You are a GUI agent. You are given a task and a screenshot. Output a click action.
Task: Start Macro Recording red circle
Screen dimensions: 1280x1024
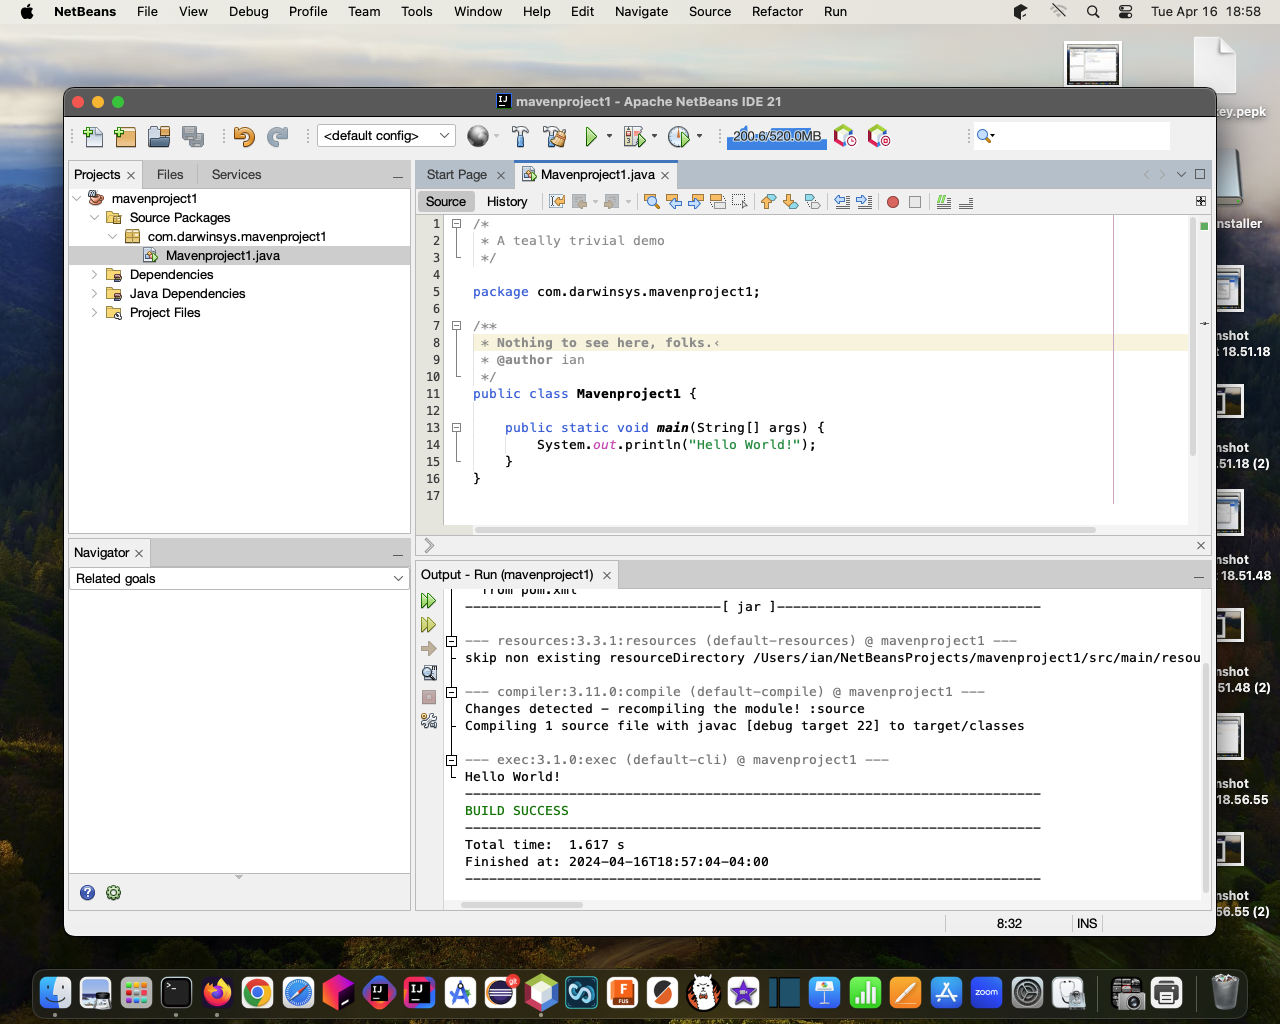pos(893,202)
